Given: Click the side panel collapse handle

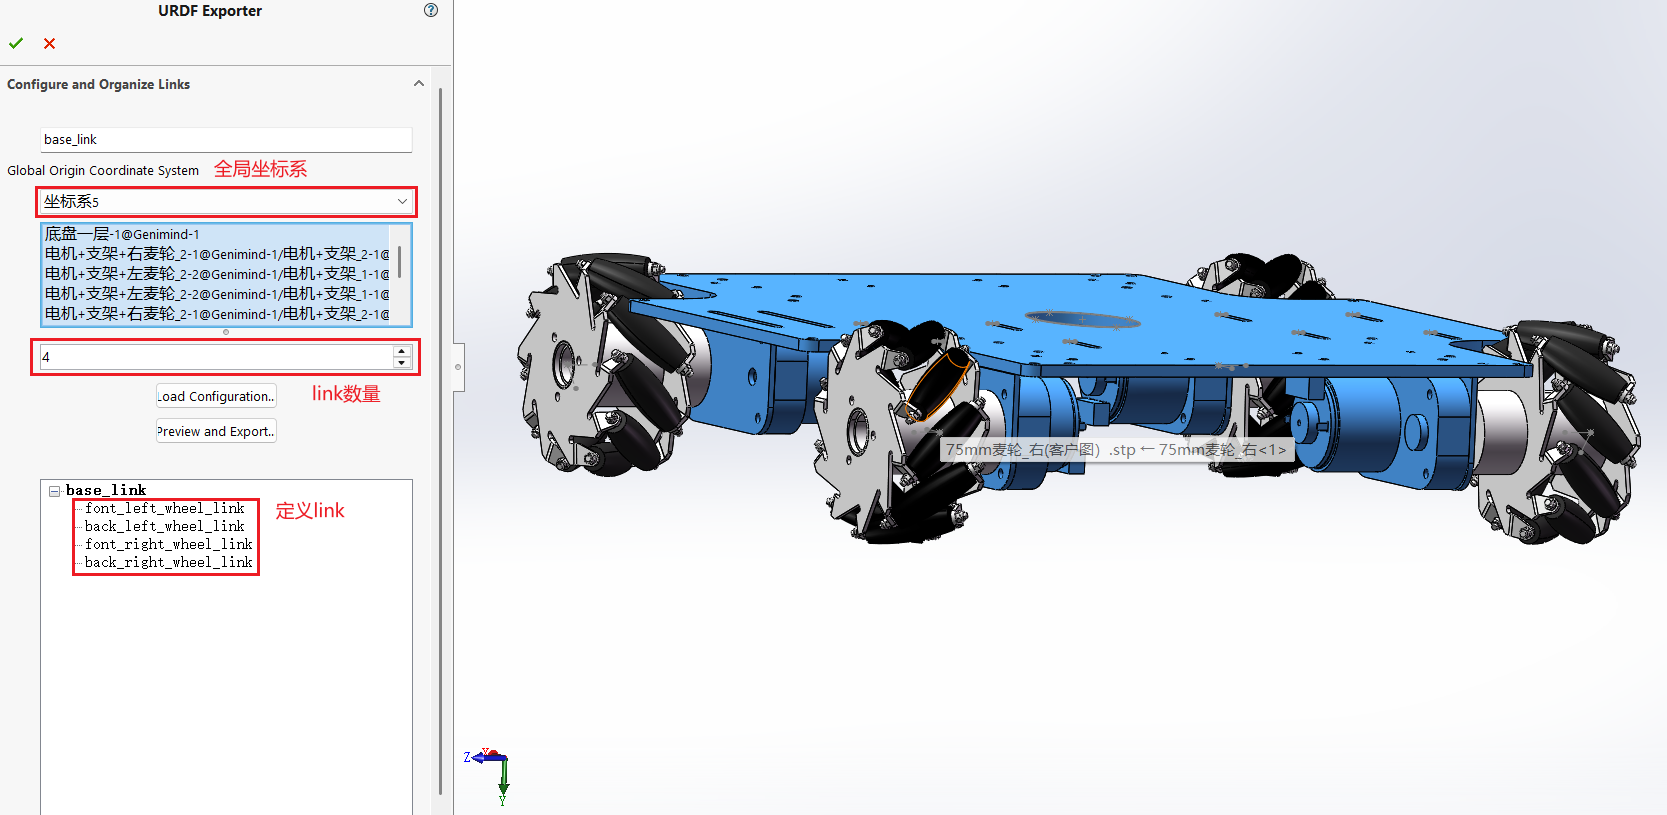Looking at the screenshot, I should (458, 367).
